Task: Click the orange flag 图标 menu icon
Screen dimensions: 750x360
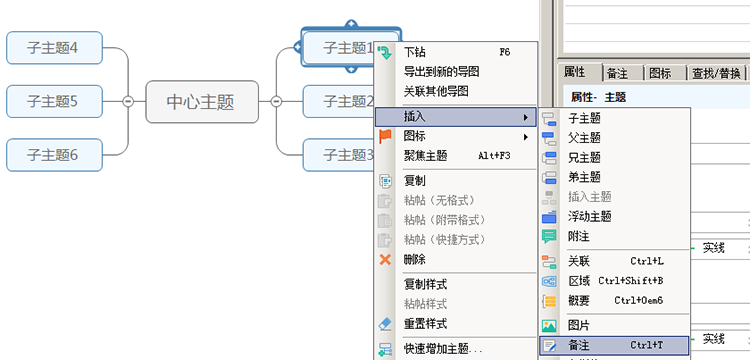Action: 385,136
